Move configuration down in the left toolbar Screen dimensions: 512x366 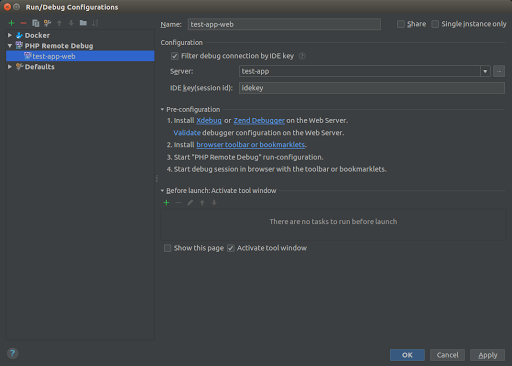[71, 23]
